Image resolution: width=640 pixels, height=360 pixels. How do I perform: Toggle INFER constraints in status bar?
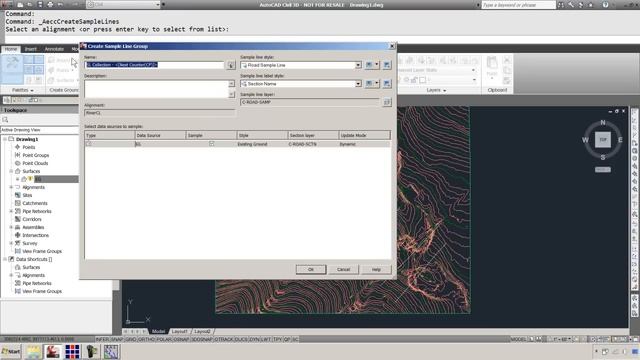[x=102, y=339]
